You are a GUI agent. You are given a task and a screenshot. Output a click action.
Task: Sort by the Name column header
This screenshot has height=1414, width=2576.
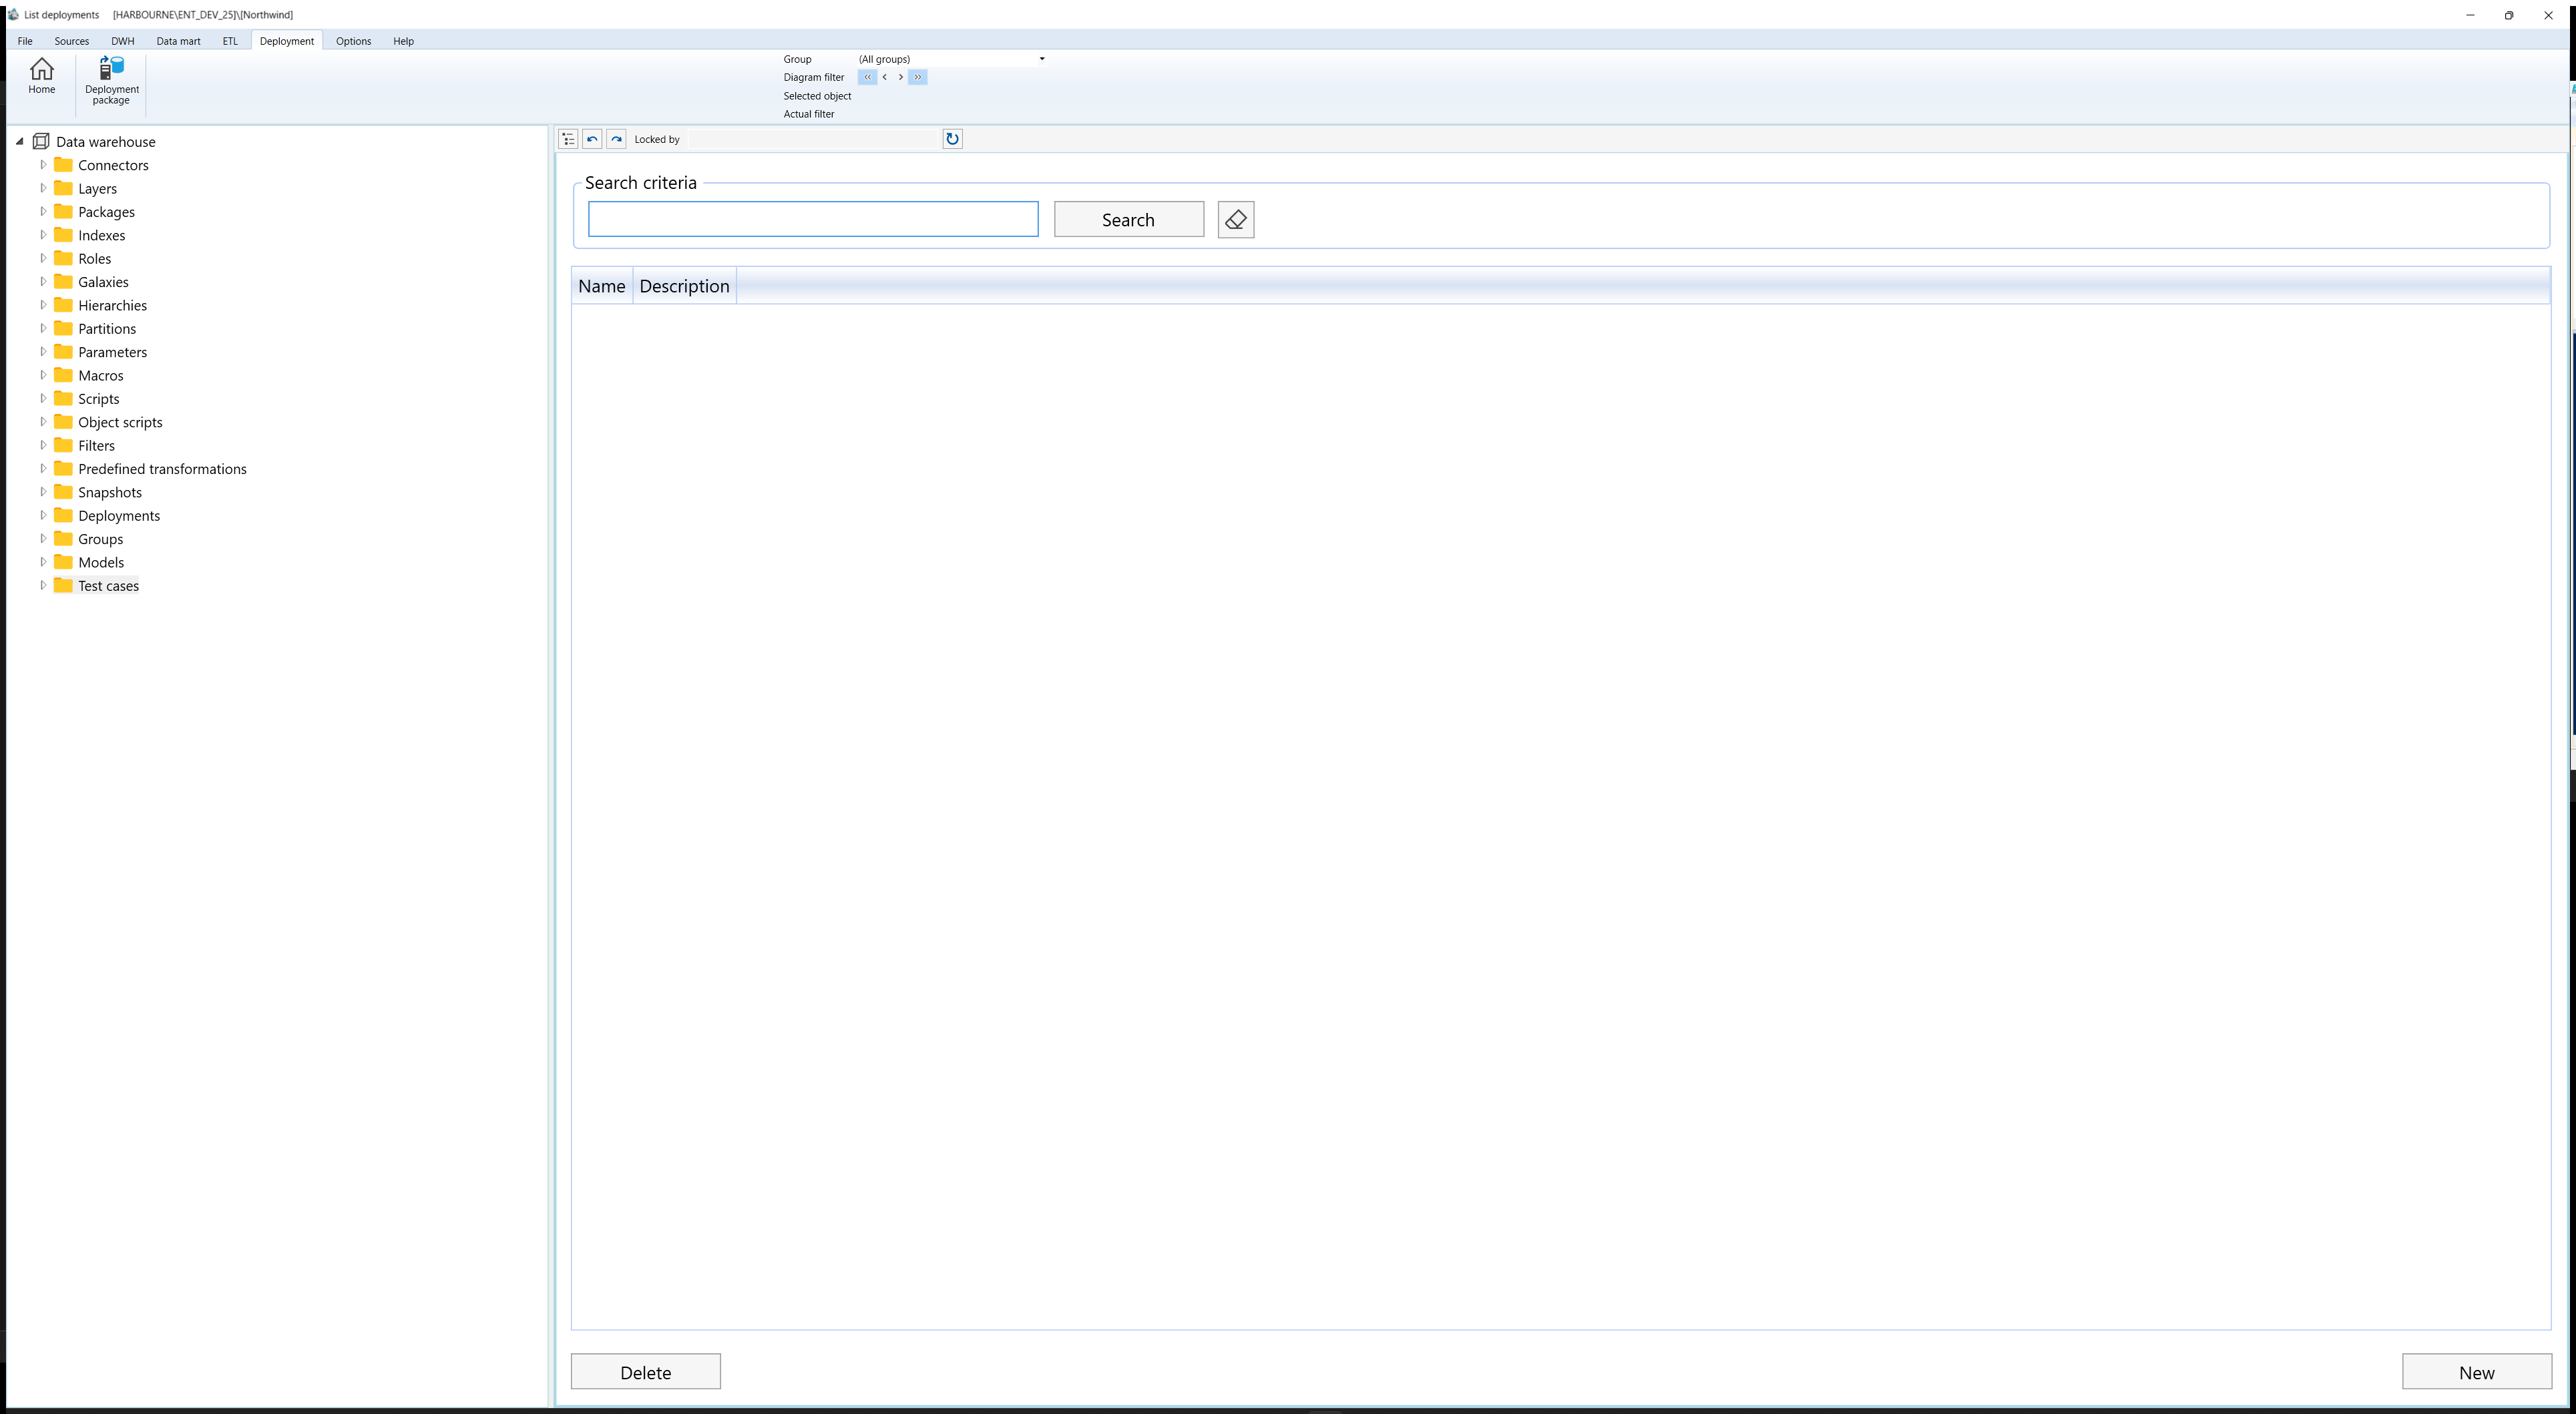(x=601, y=286)
